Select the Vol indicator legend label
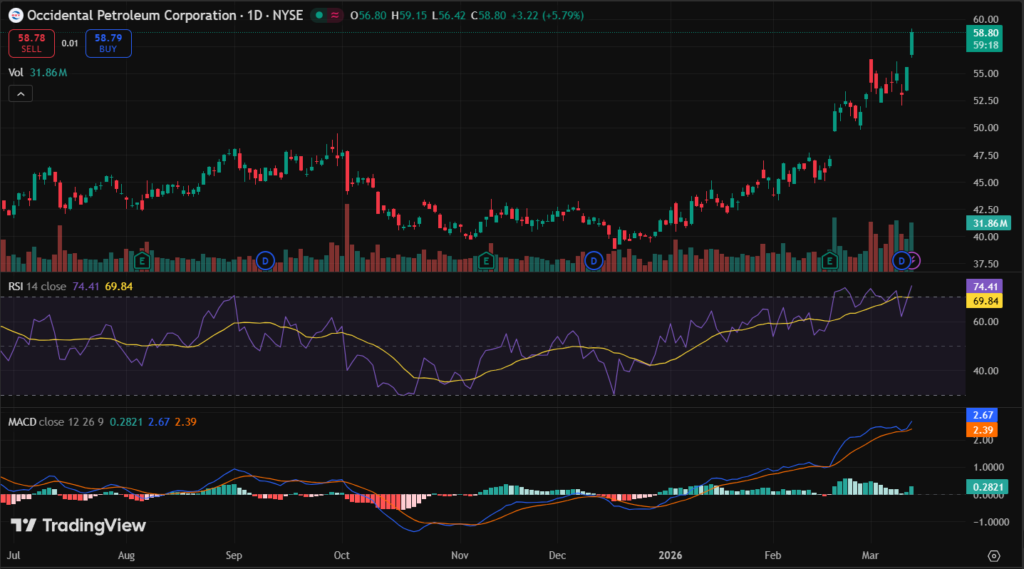The width and height of the screenshot is (1024, 569). click(16, 72)
